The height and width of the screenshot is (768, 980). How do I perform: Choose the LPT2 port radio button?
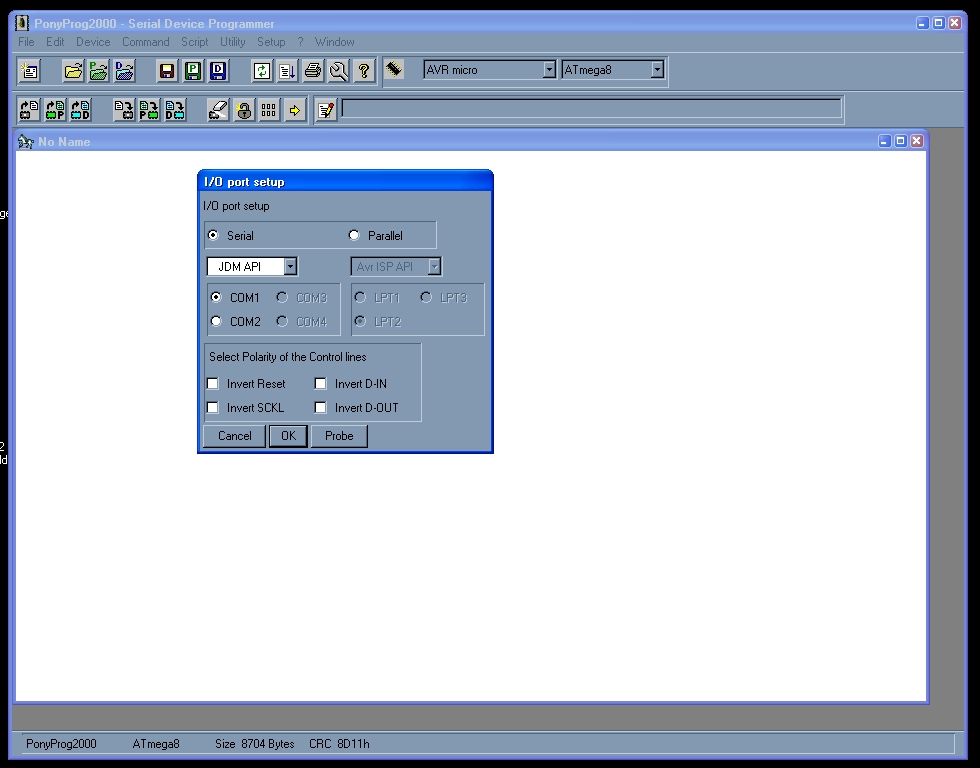click(x=361, y=321)
